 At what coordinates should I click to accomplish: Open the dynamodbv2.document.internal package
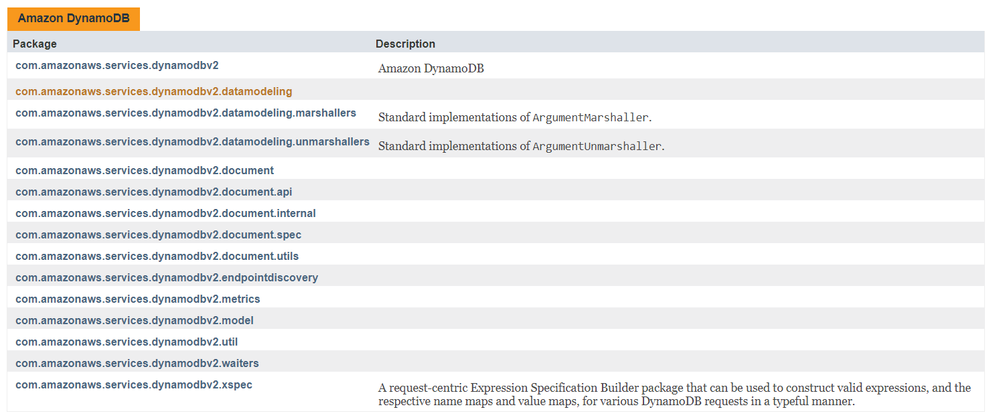pyautogui.click(x=166, y=213)
